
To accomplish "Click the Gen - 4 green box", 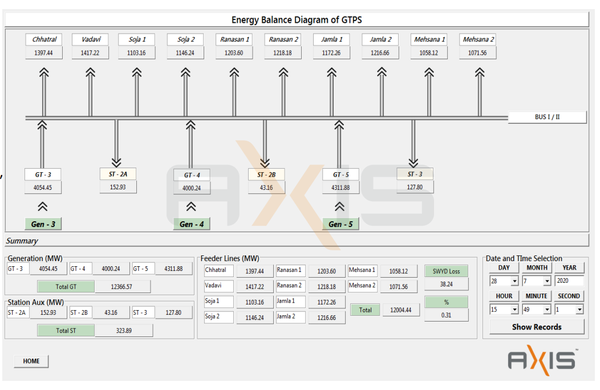I will pos(191,224).
